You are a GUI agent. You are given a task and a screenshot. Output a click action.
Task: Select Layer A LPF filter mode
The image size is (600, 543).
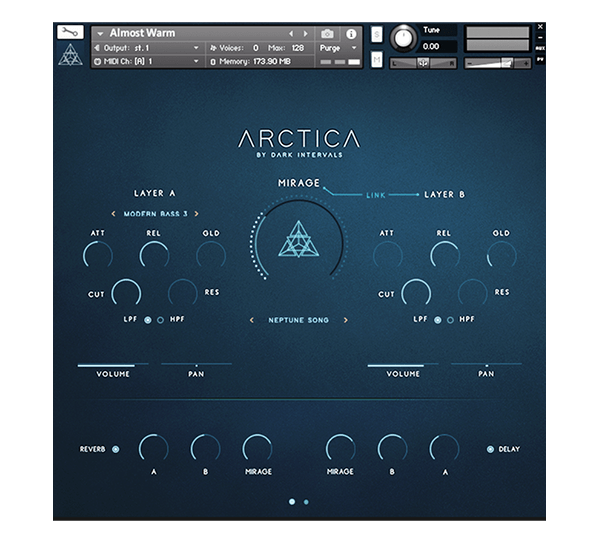[x=148, y=320]
